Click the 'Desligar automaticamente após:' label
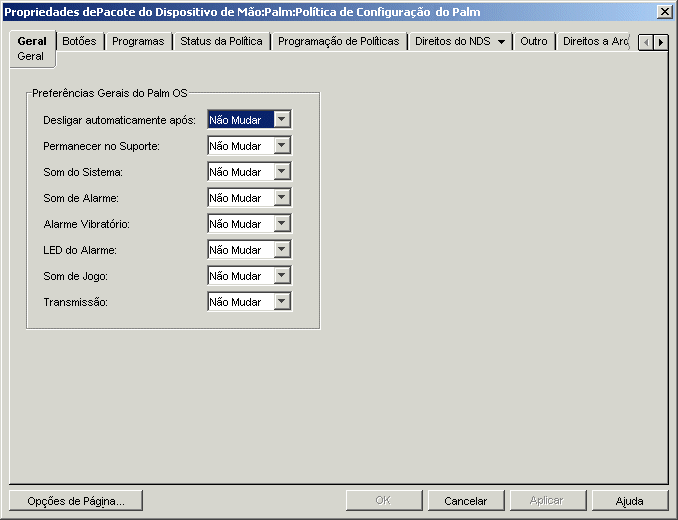Screen dimensions: 678x520 pyautogui.click(x=119, y=120)
